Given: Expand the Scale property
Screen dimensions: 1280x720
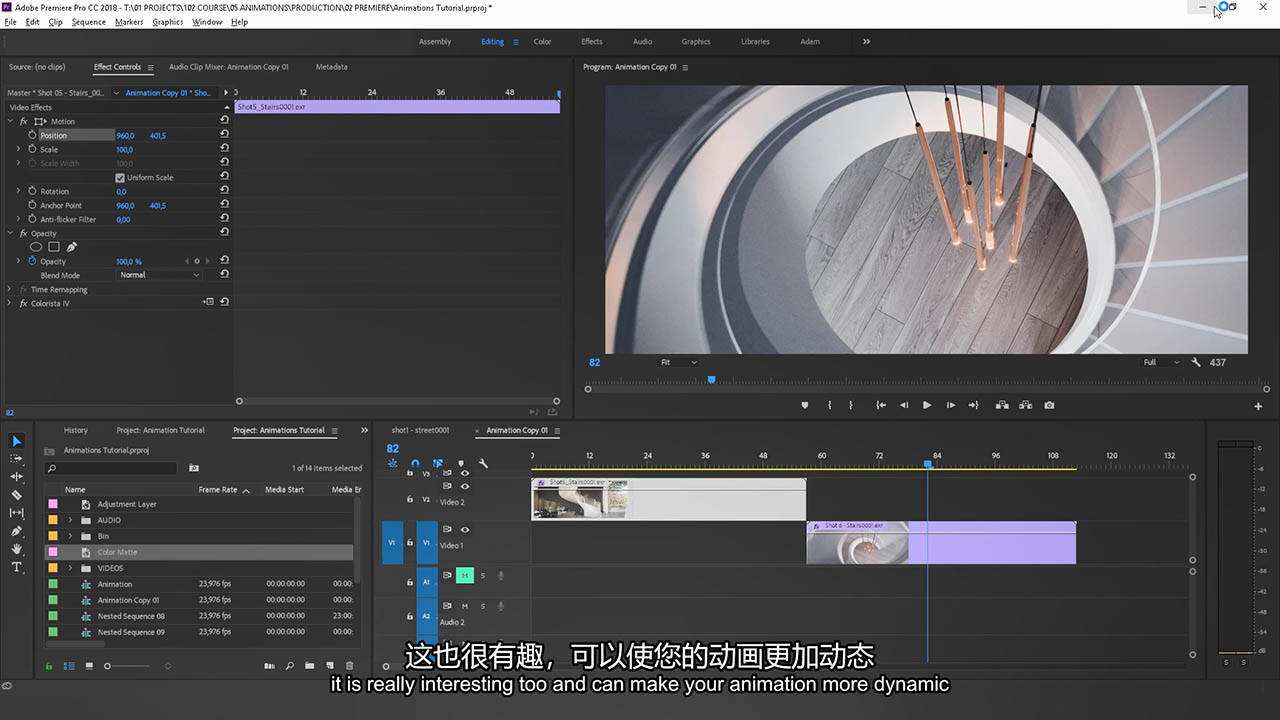Looking at the screenshot, I should point(18,149).
